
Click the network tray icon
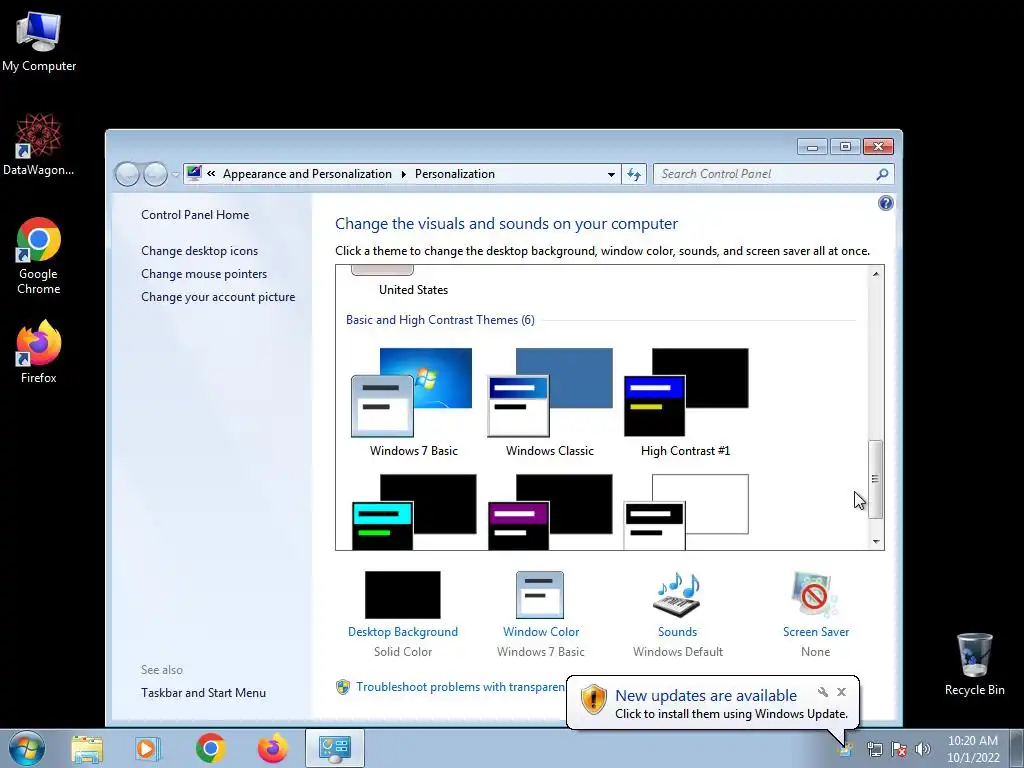[874, 749]
